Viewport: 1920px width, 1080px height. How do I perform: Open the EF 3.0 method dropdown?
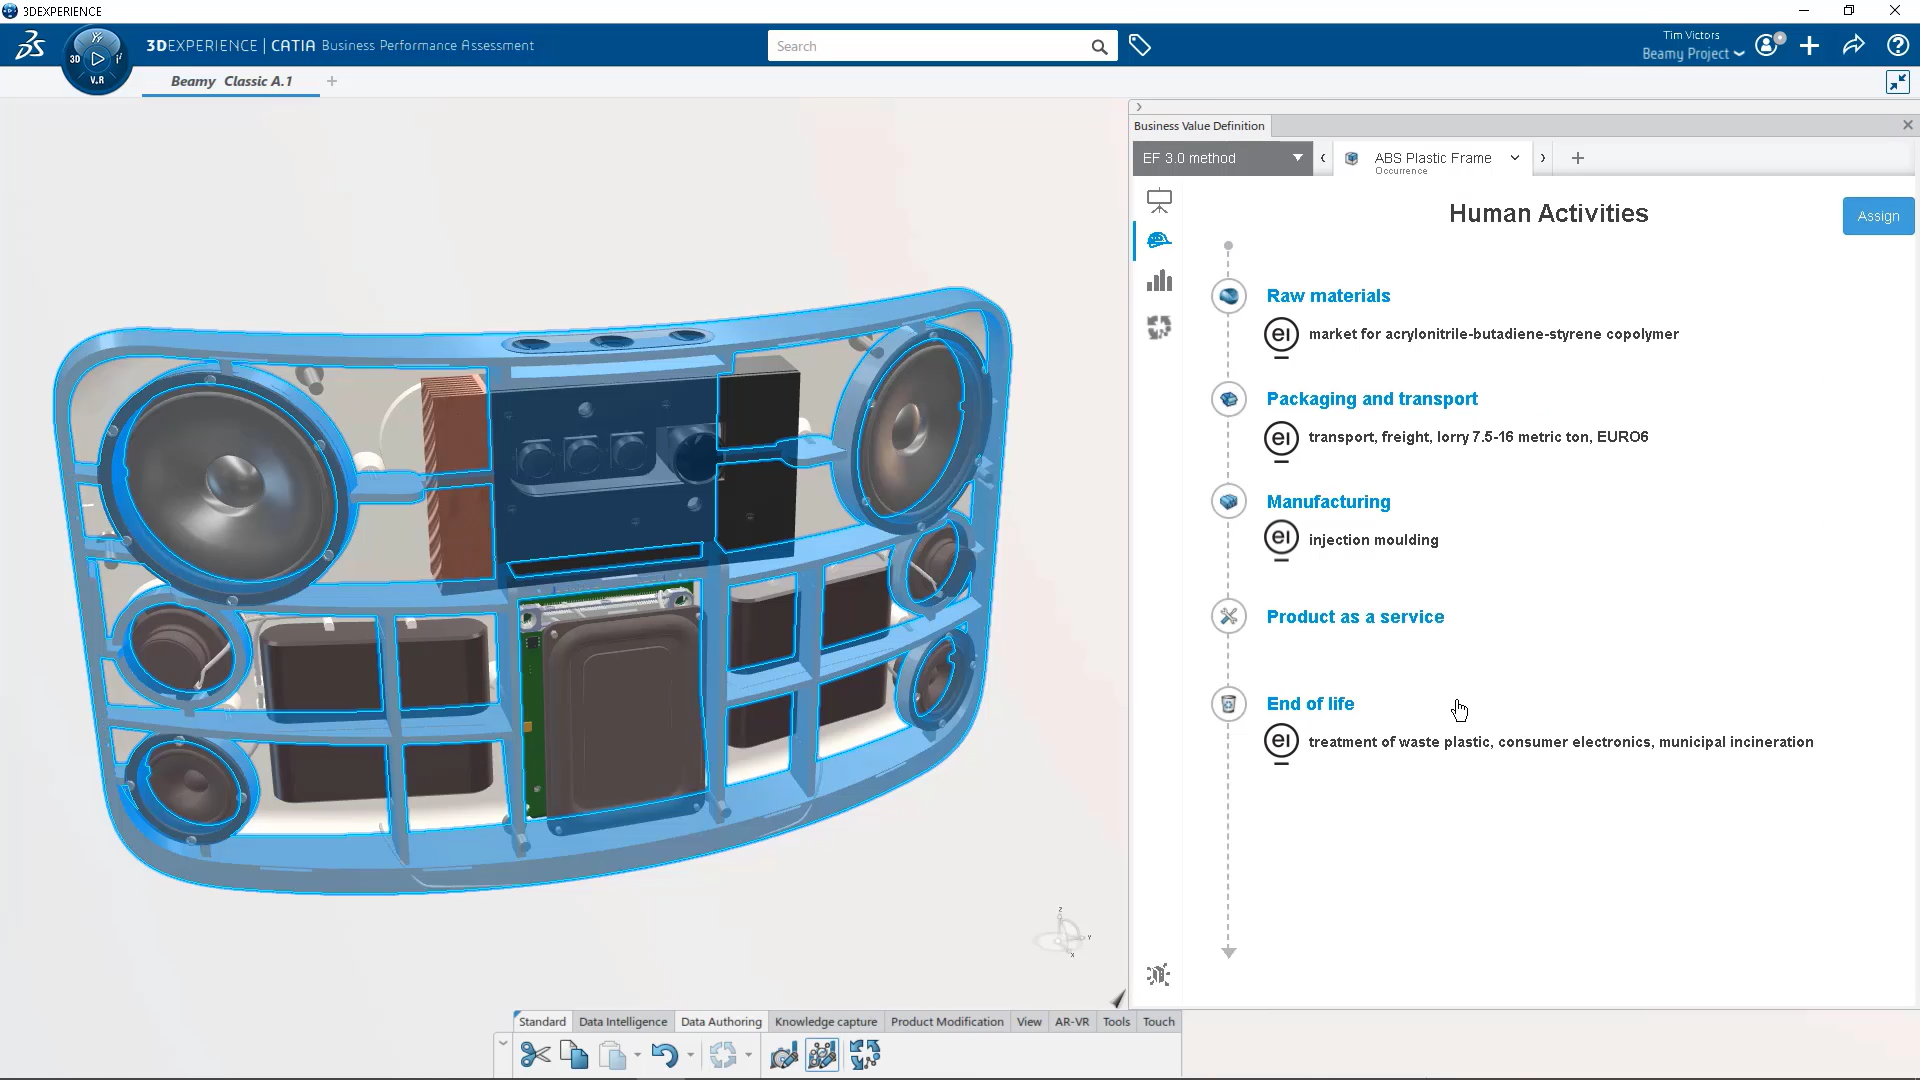(1297, 158)
